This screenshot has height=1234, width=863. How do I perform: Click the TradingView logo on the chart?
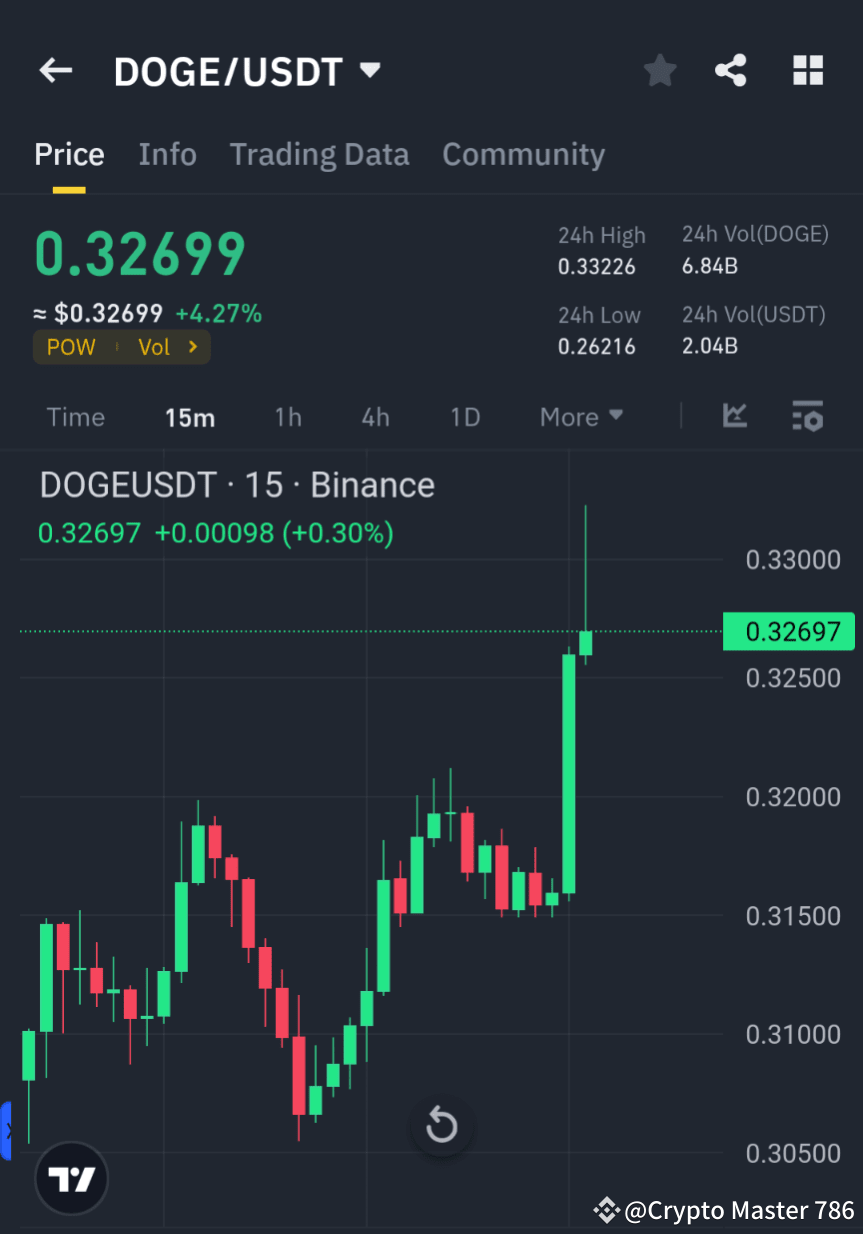click(70, 1178)
